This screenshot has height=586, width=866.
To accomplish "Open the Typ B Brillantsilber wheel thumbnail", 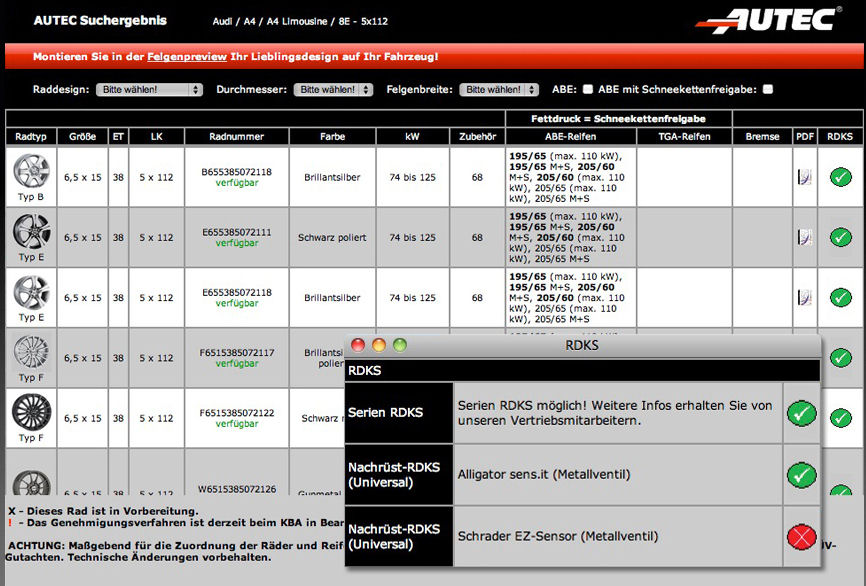I will tap(31, 171).
